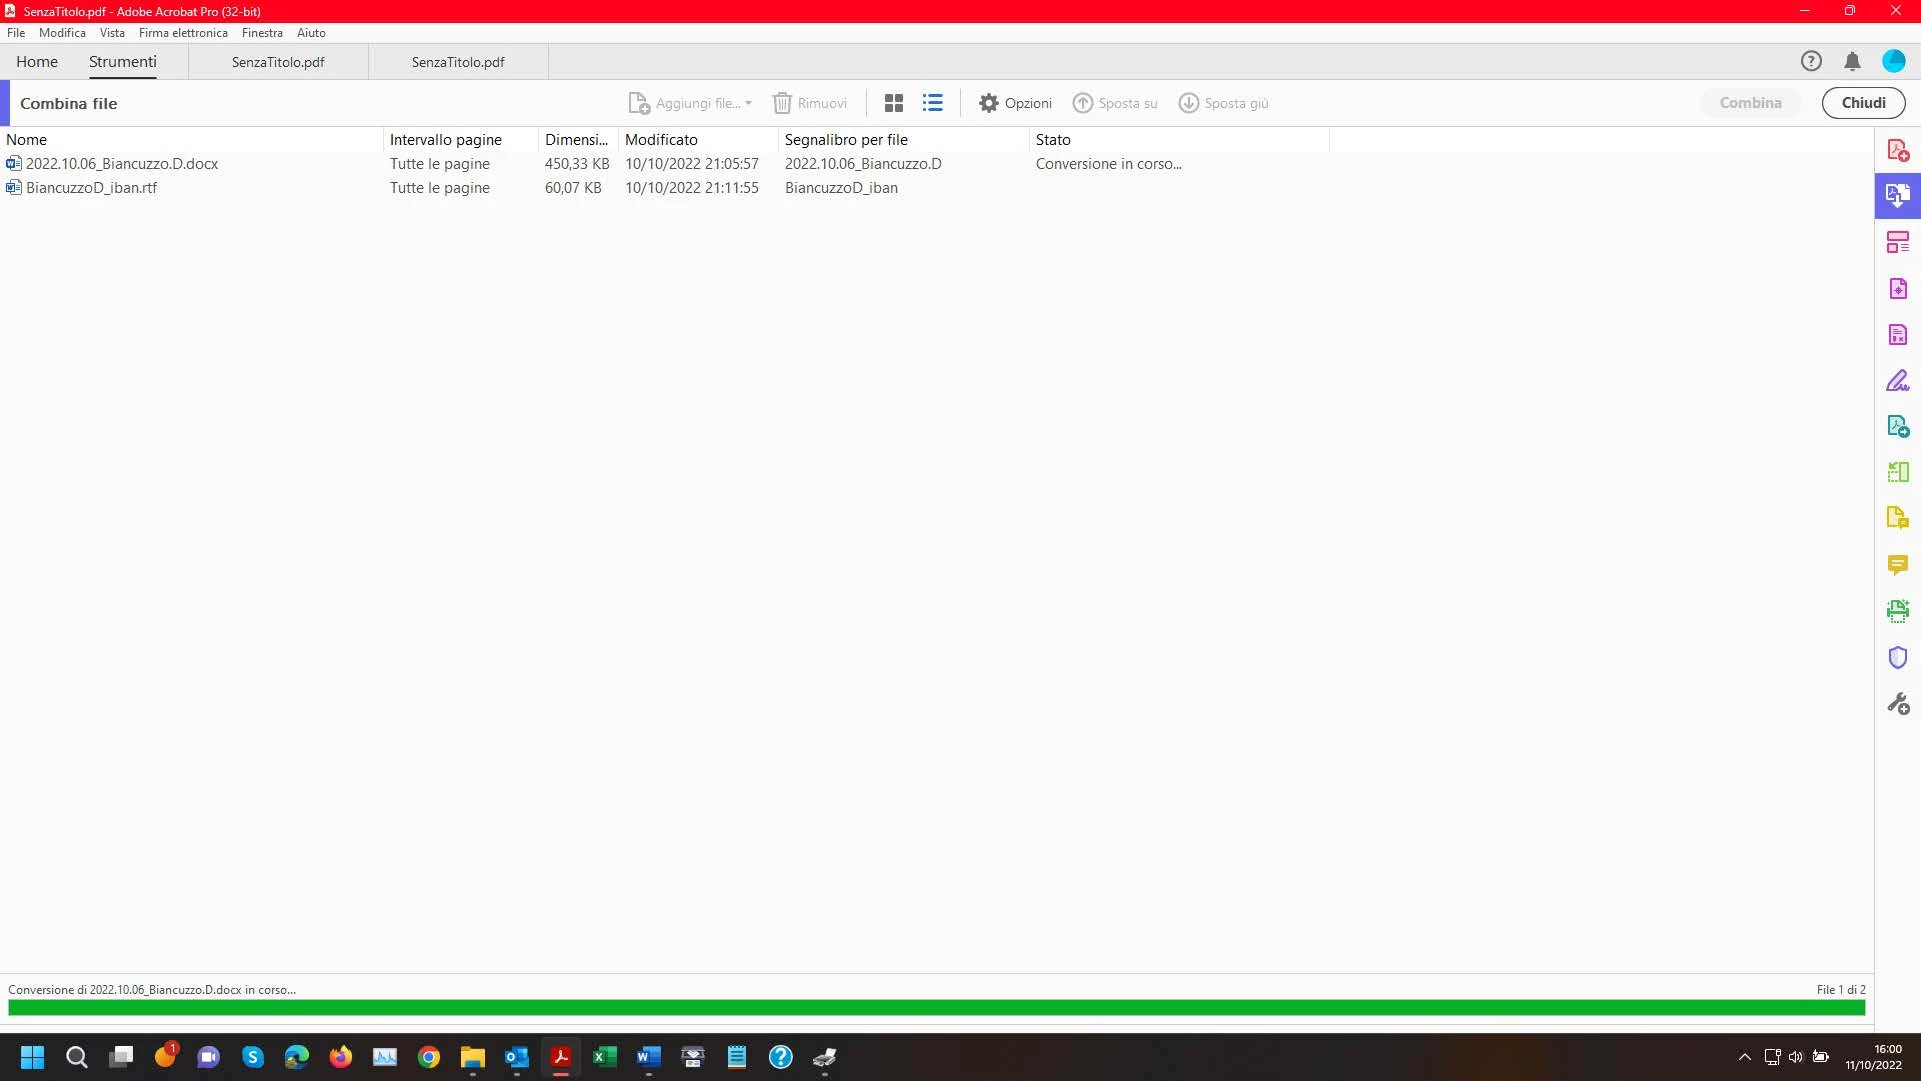Open the Comment tool in sidebar
Image resolution: width=1921 pixels, height=1081 pixels.
pos(1897,565)
